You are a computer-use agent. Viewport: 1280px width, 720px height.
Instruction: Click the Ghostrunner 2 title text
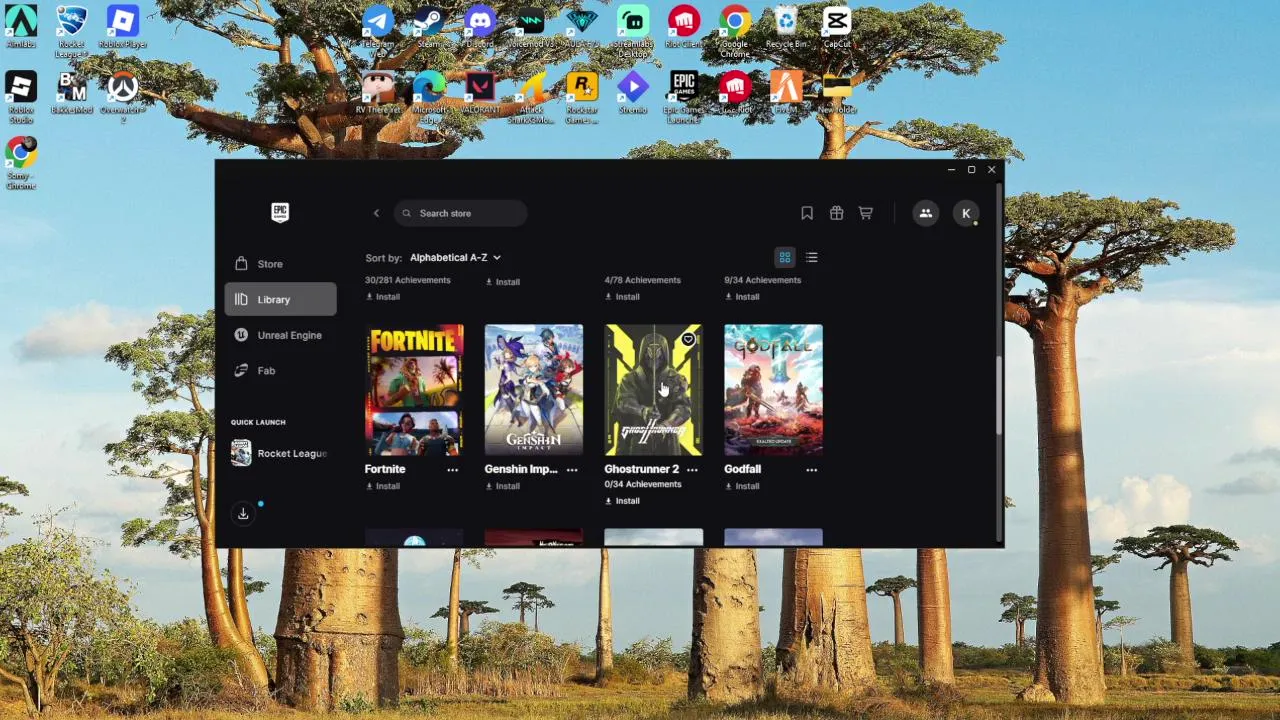tap(641, 469)
